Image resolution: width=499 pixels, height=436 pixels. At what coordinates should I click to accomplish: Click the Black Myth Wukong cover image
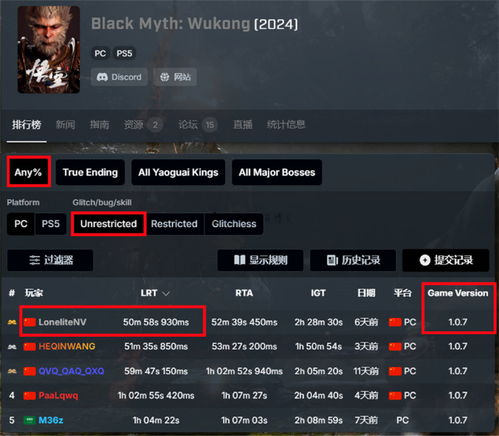point(49,50)
